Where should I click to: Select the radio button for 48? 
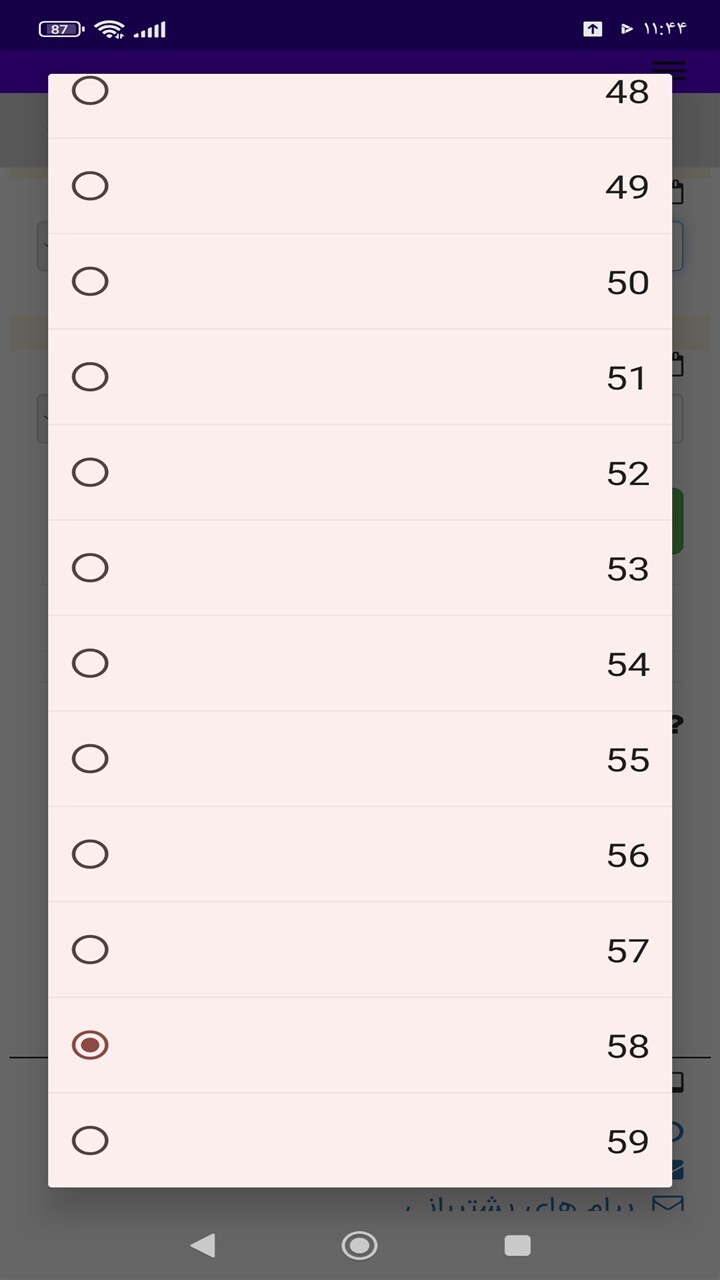pos(90,90)
